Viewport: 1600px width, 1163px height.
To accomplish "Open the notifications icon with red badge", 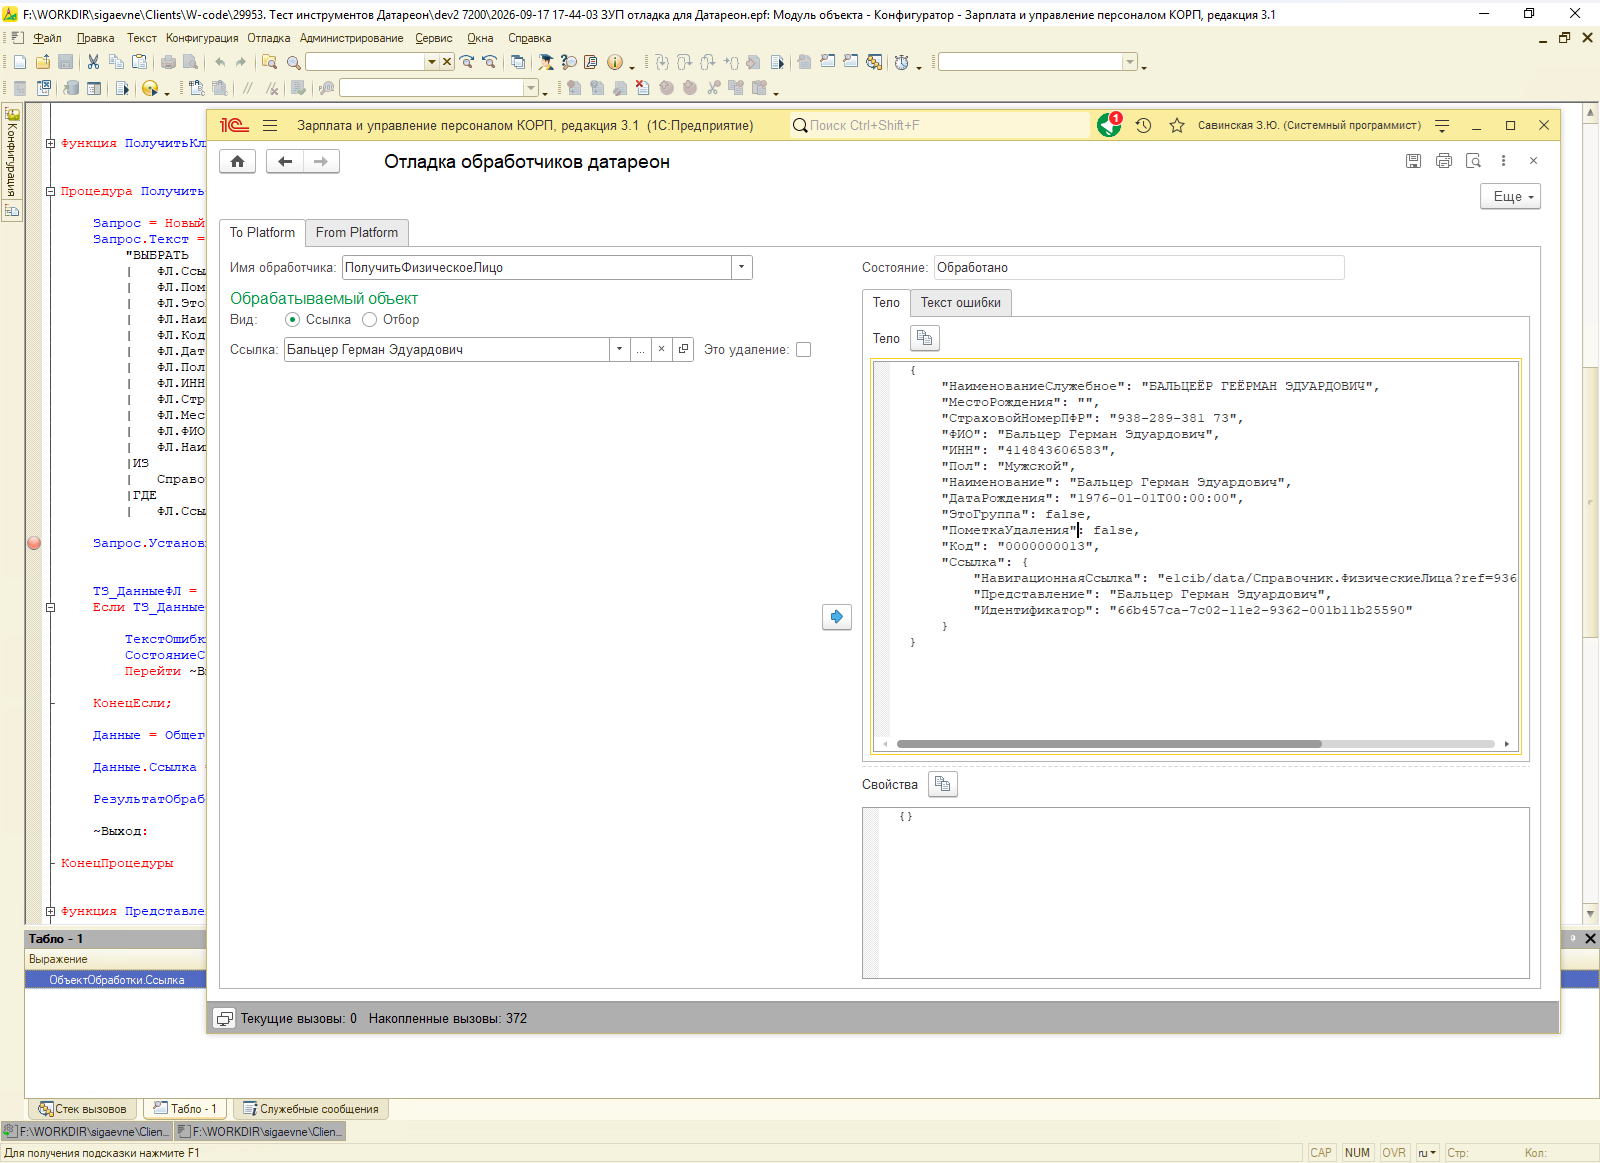I will point(1109,125).
